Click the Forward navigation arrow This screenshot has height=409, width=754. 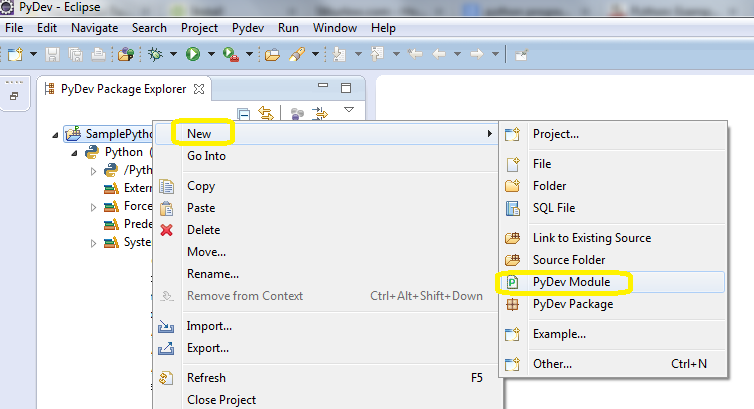477,54
